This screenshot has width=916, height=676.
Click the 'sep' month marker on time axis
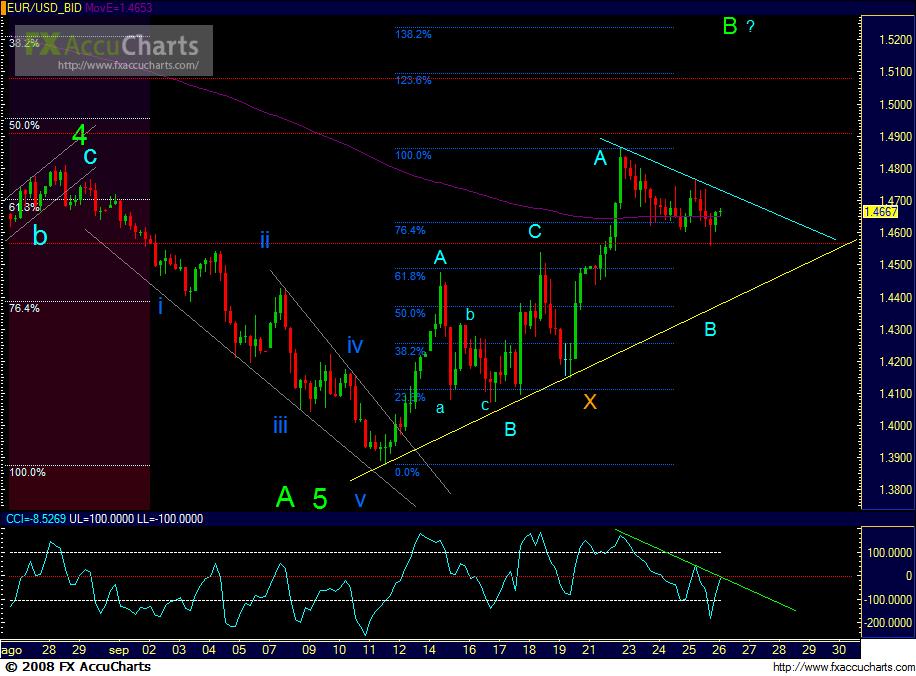(x=119, y=649)
